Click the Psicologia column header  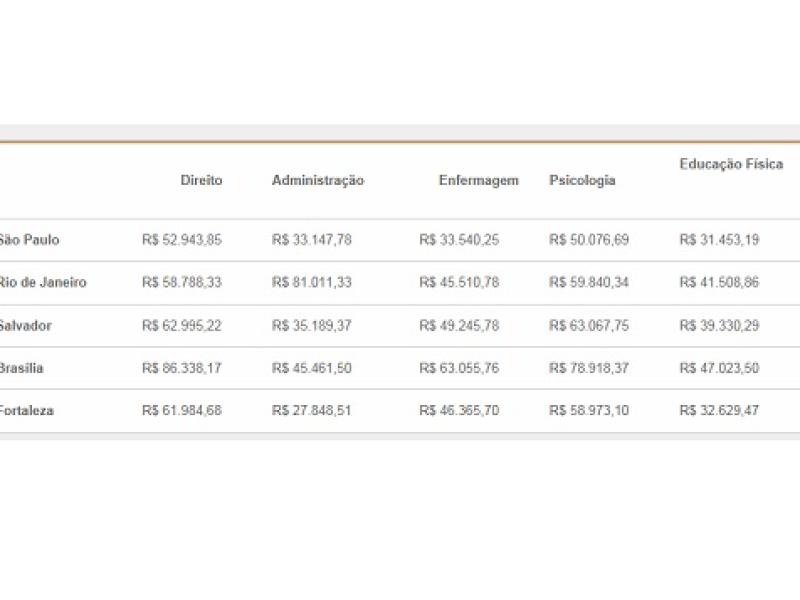coord(582,181)
